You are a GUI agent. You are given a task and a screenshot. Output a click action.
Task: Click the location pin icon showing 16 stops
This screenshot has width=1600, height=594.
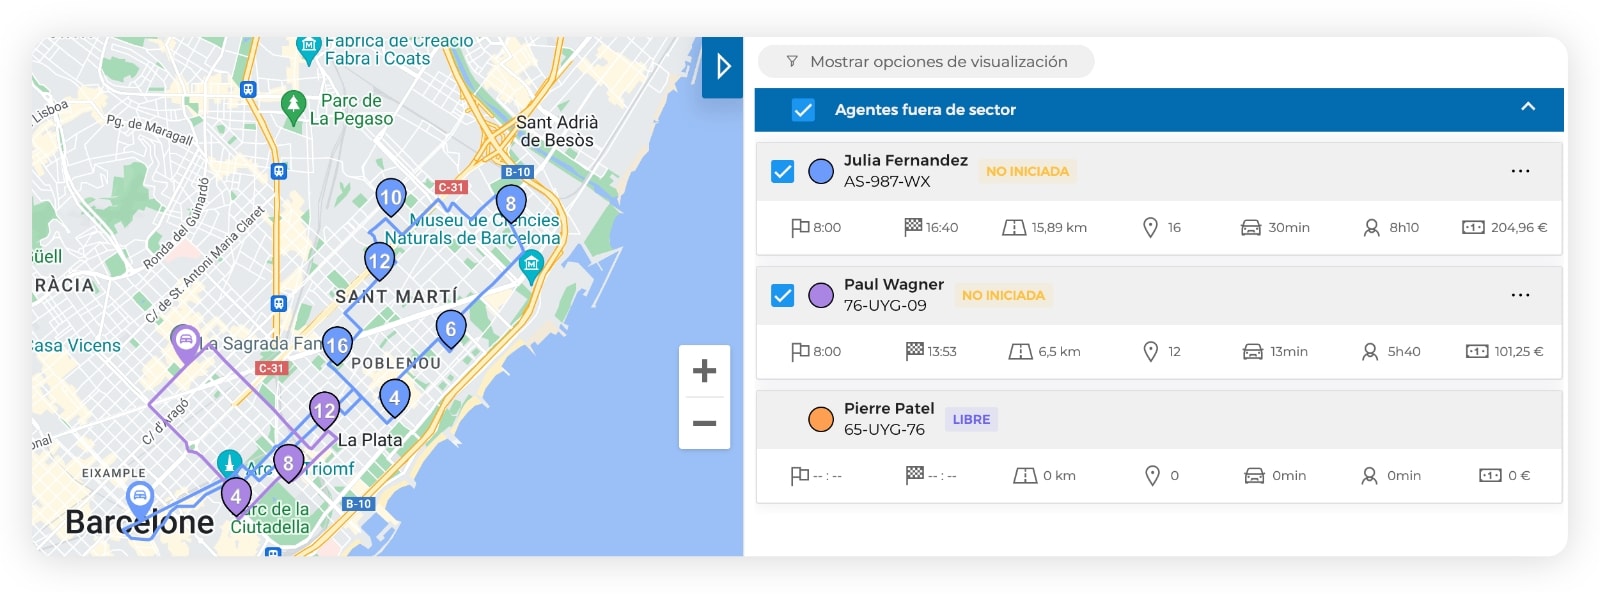pyautogui.click(x=1150, y=228)
